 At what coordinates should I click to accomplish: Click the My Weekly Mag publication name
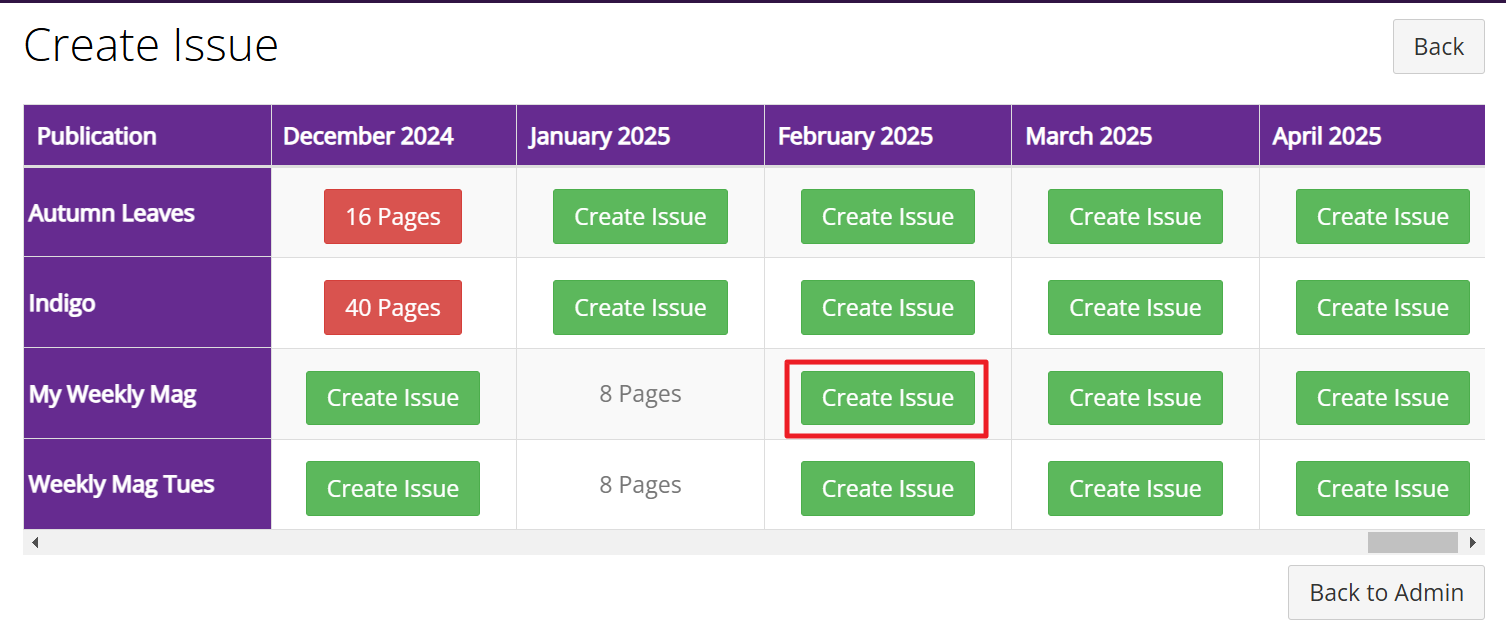[x=112, y=394]
